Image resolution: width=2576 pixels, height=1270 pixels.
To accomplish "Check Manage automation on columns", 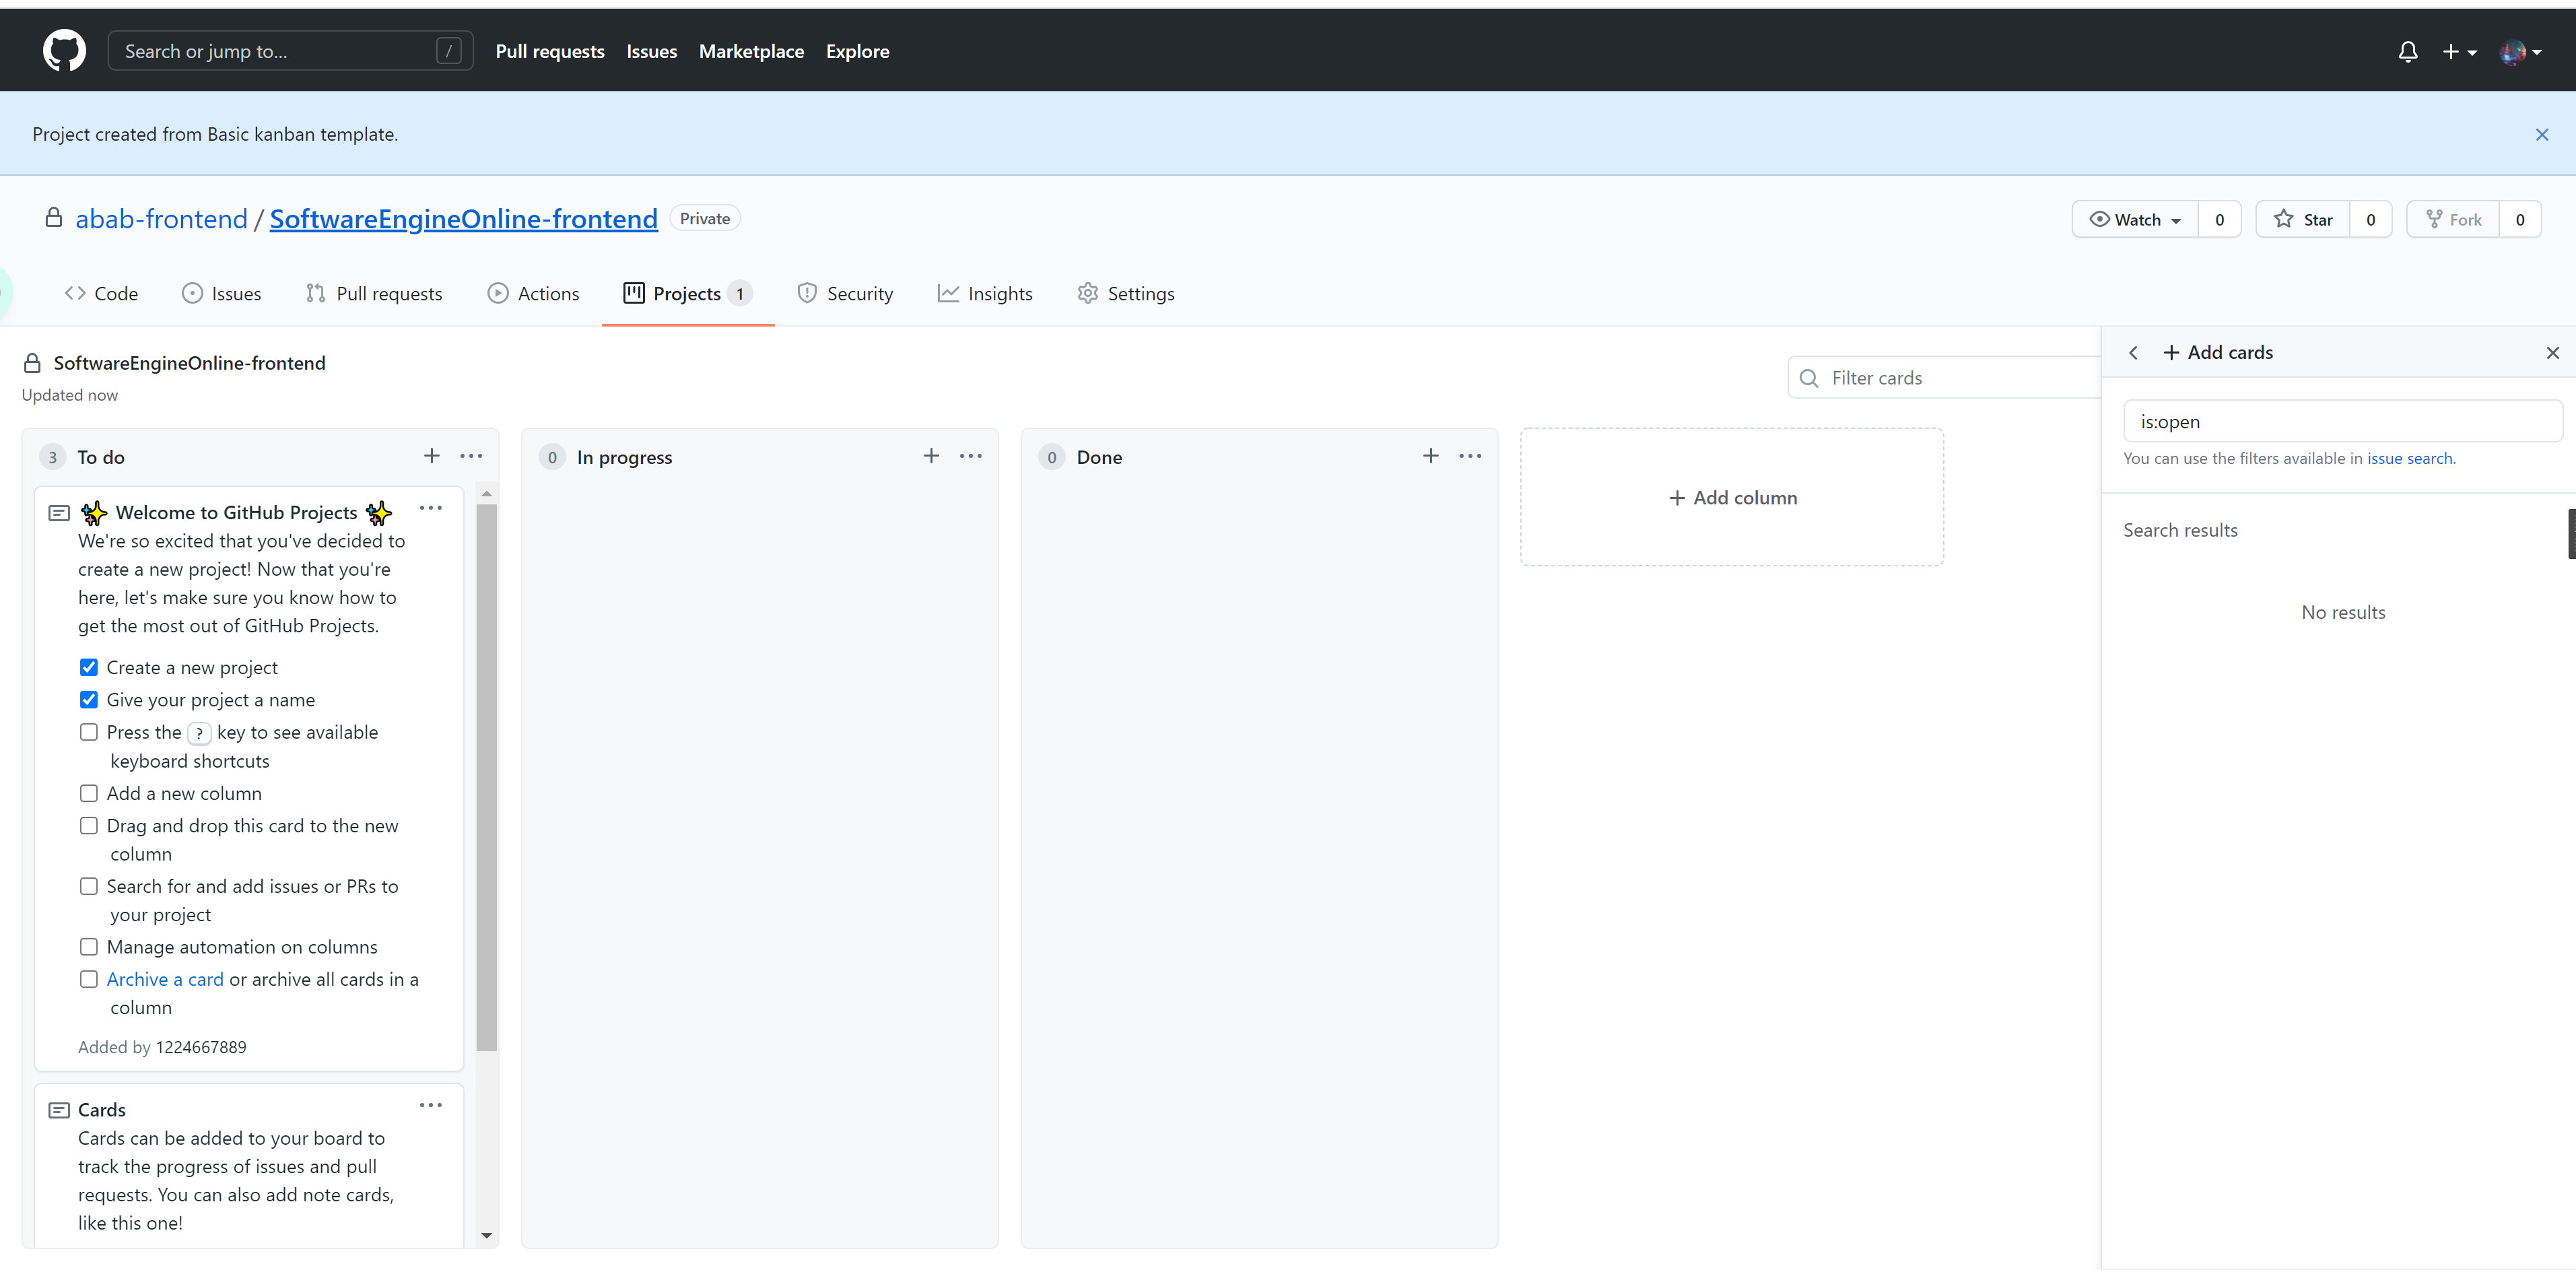I will [89, 946].
